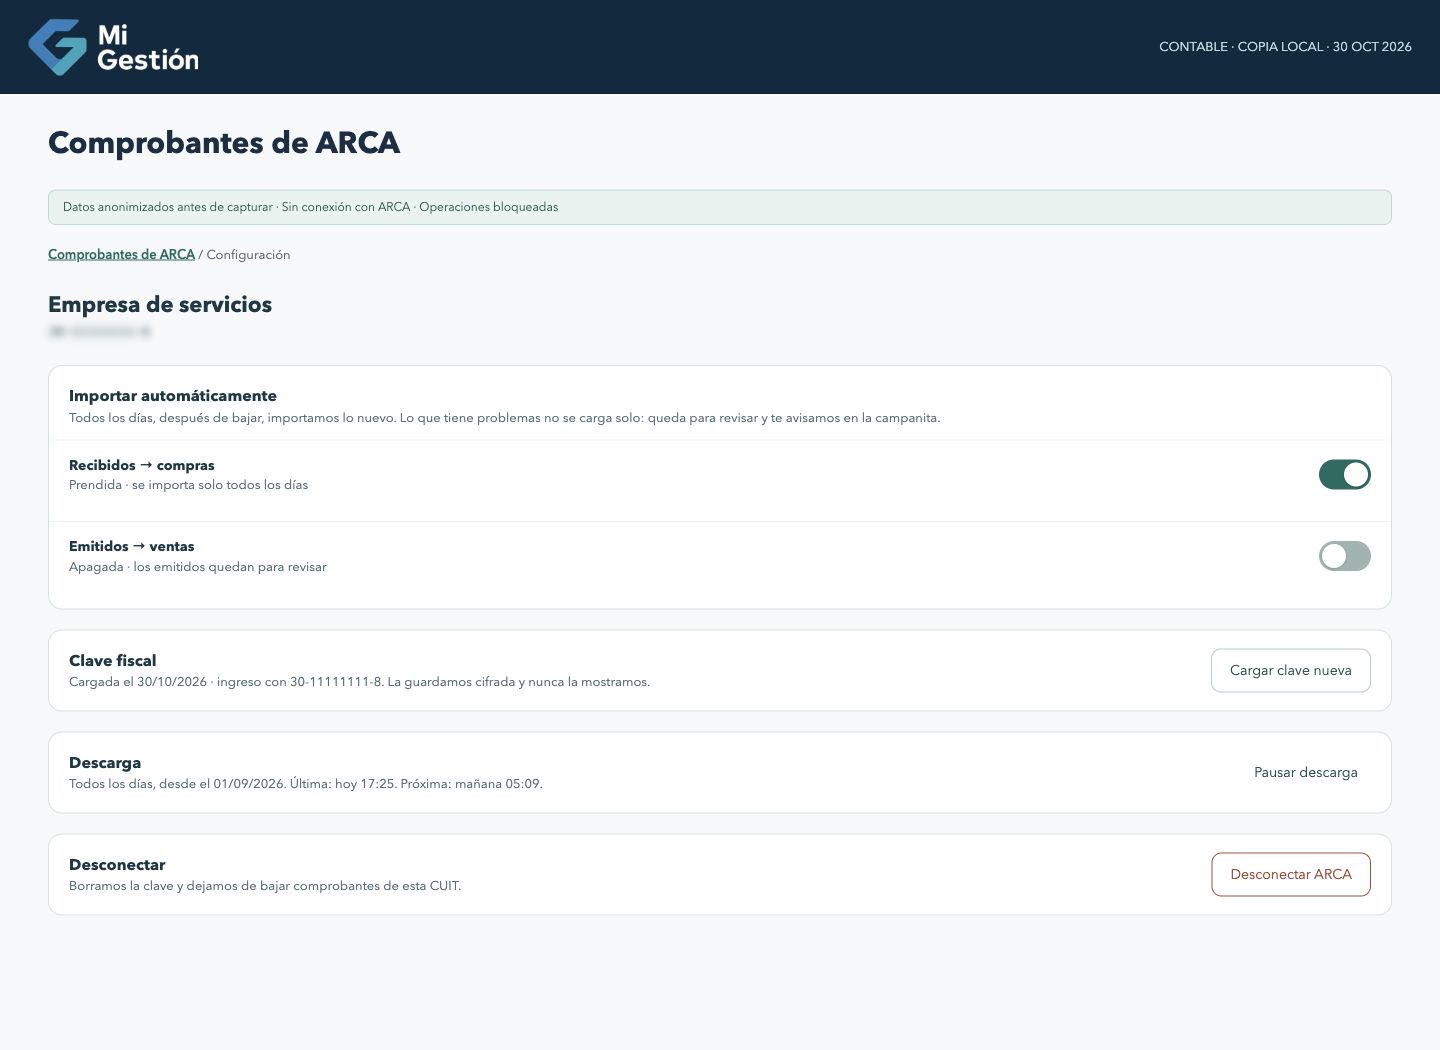Click the text 'Apagada · los emitidos quedan para revisar'
The width and height of the screenshot is (1440, 1050).
click(198, 567)
